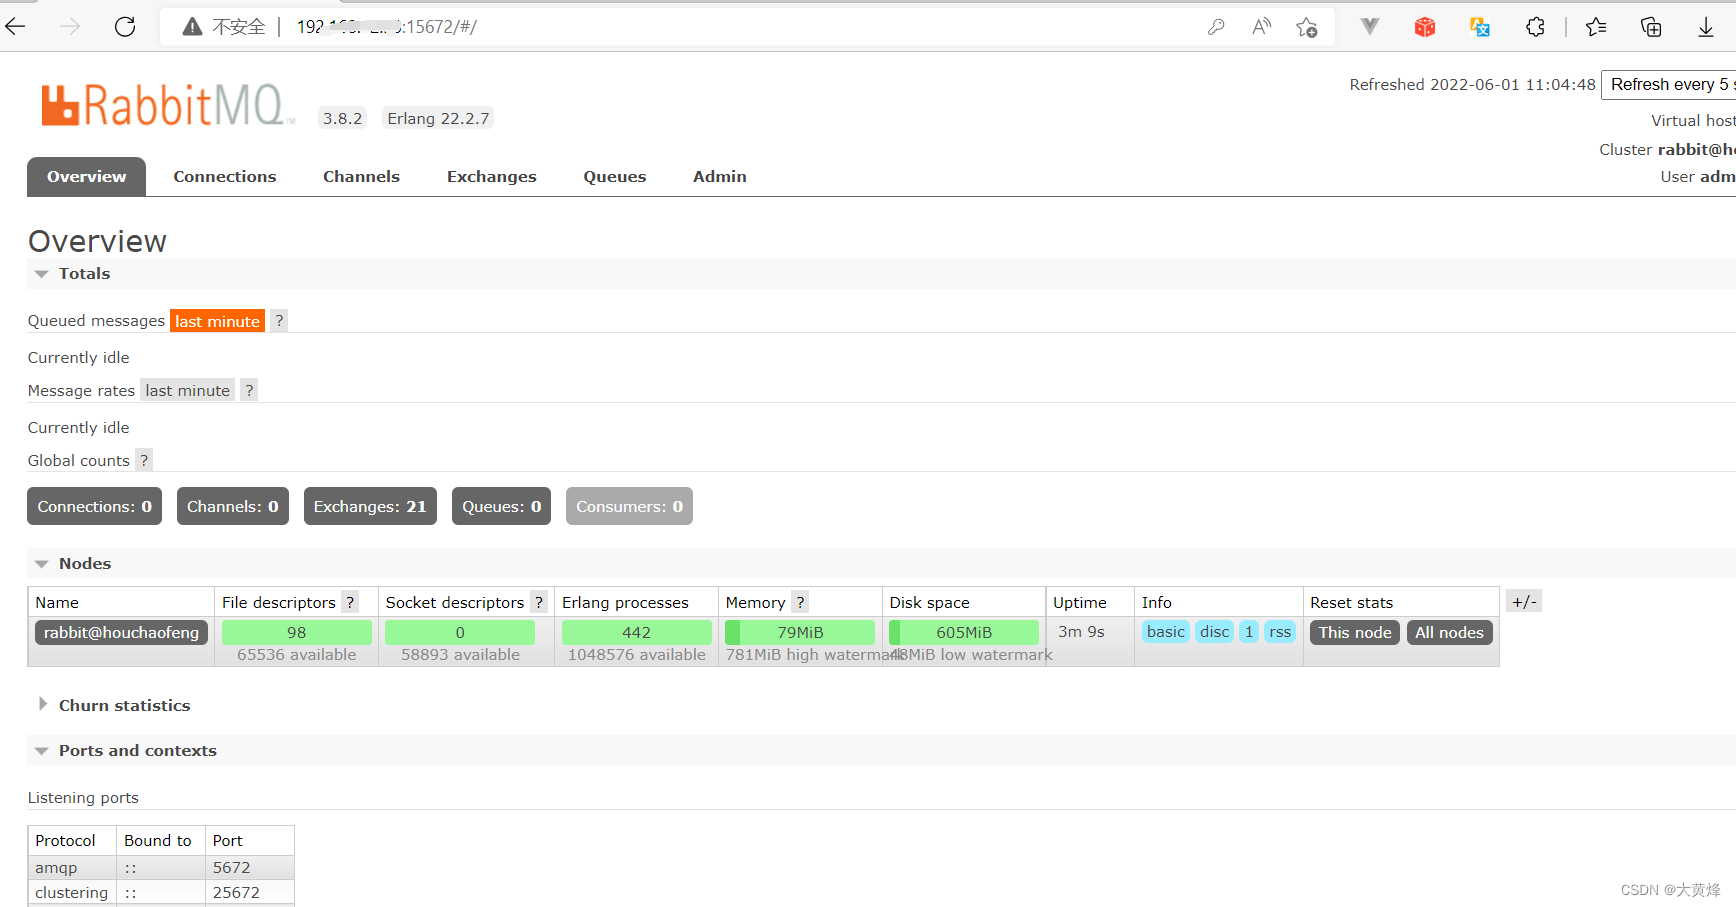Click the Listening ports heading
Screen dimensions: 1736x907
83,798
